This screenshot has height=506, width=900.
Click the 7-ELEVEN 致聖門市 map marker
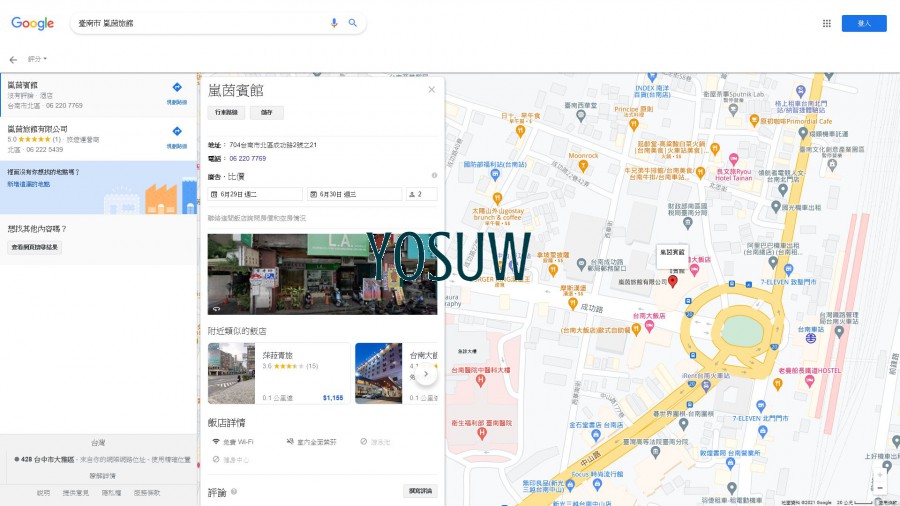789,270
